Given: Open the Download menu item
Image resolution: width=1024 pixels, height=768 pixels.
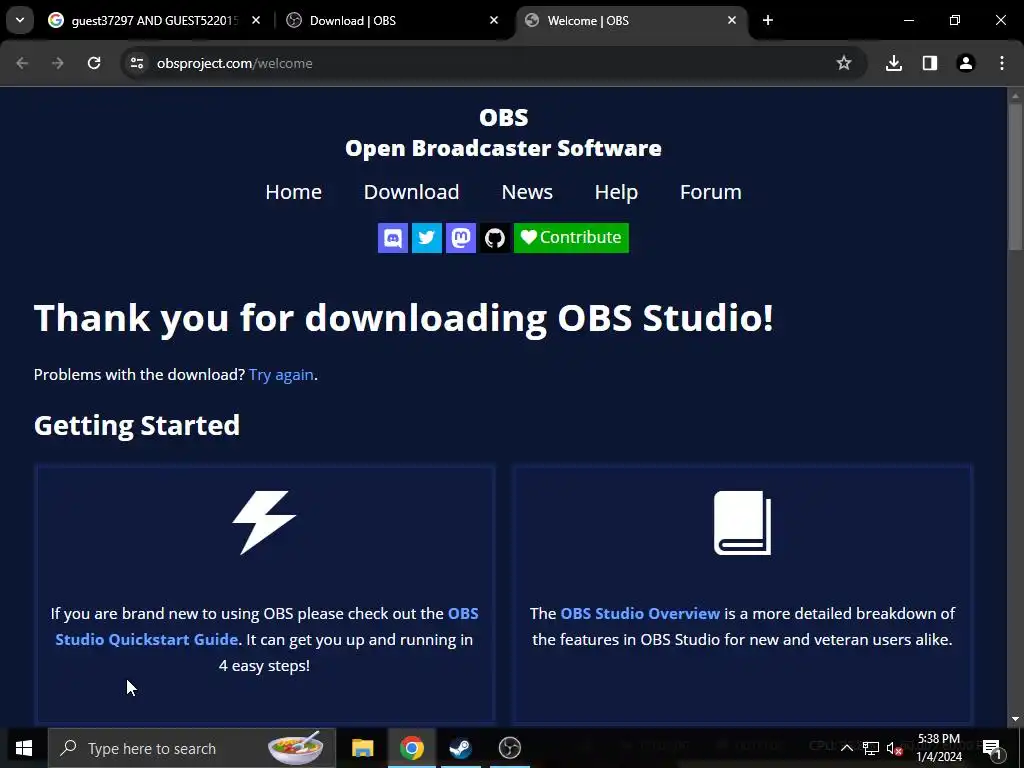Looking at the screenshot, I should (x=411, y=192).
